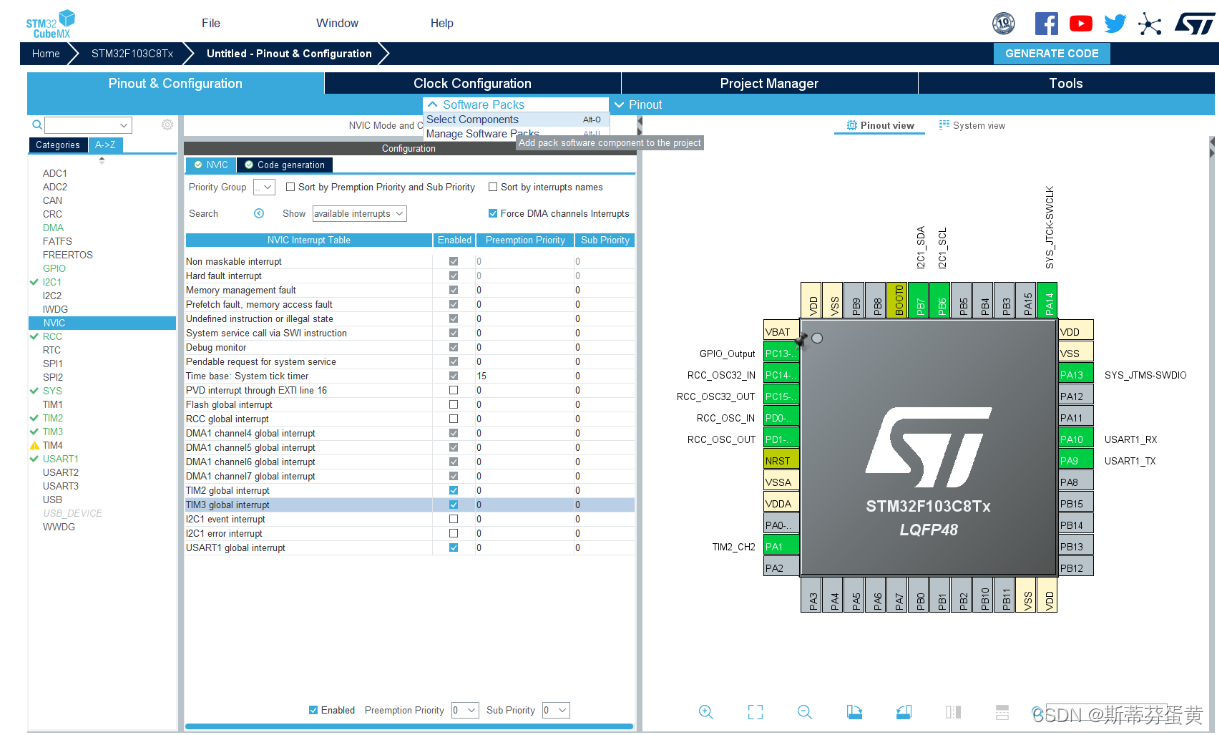Switch to Clock Configuration tab
This screenshot has width=1219, height=735.
pyautogui.click(x=473, y=83)
